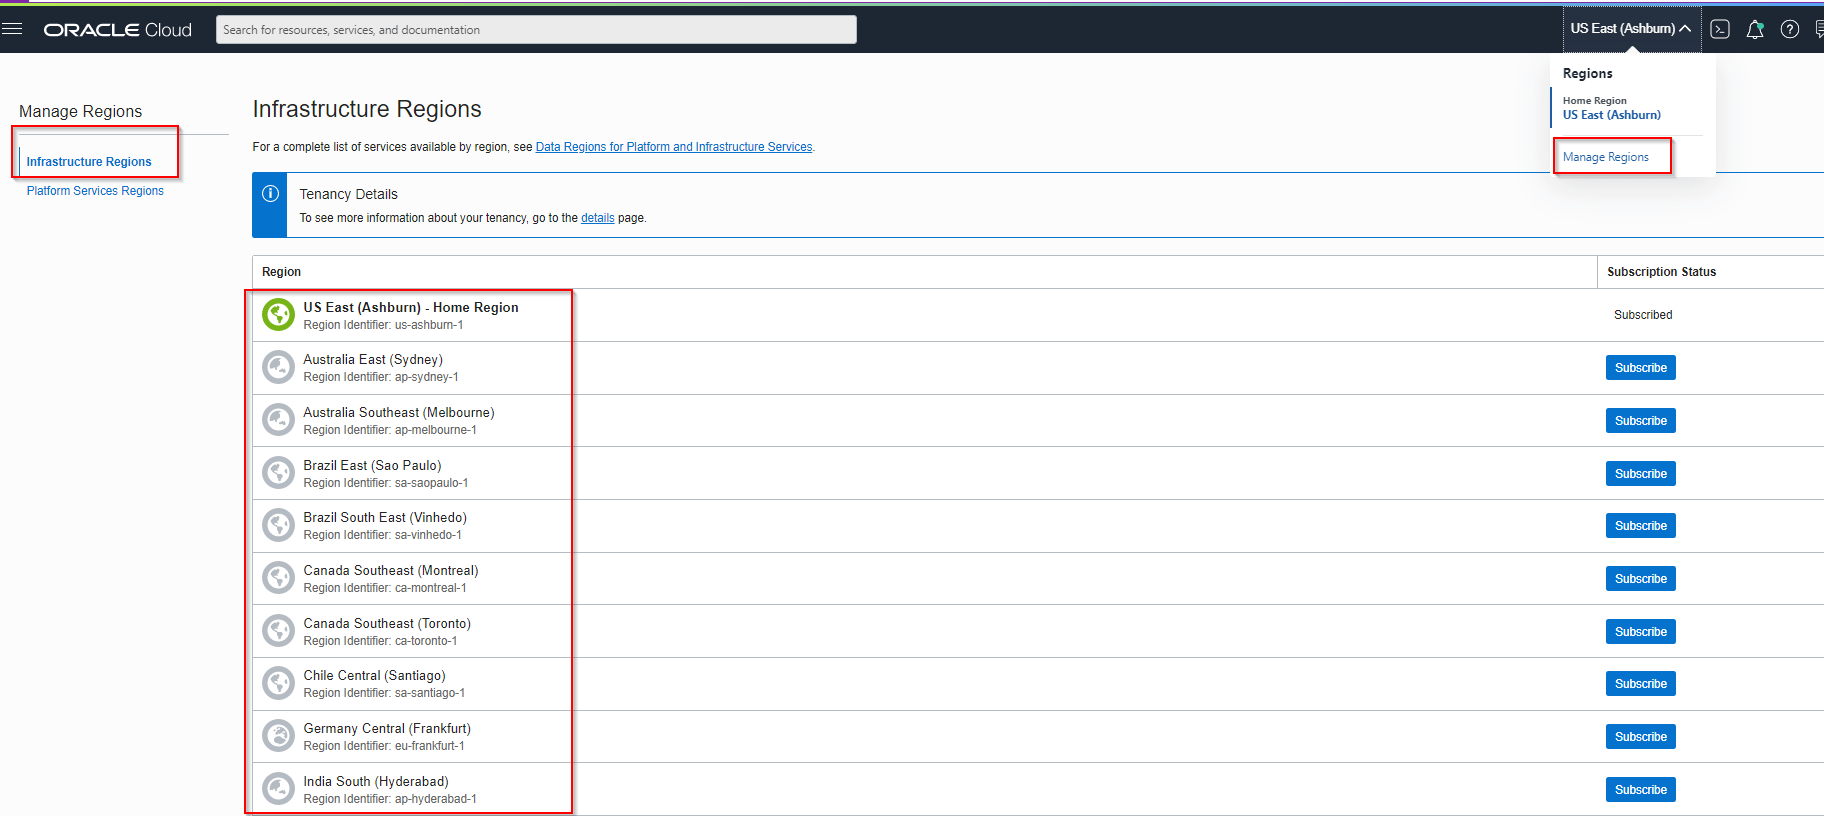Click the Australia East Sydney globe icon

278,367
